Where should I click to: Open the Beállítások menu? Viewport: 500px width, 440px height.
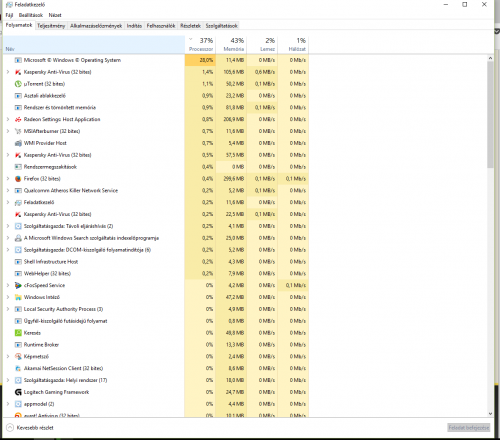[x=31, y=15]
